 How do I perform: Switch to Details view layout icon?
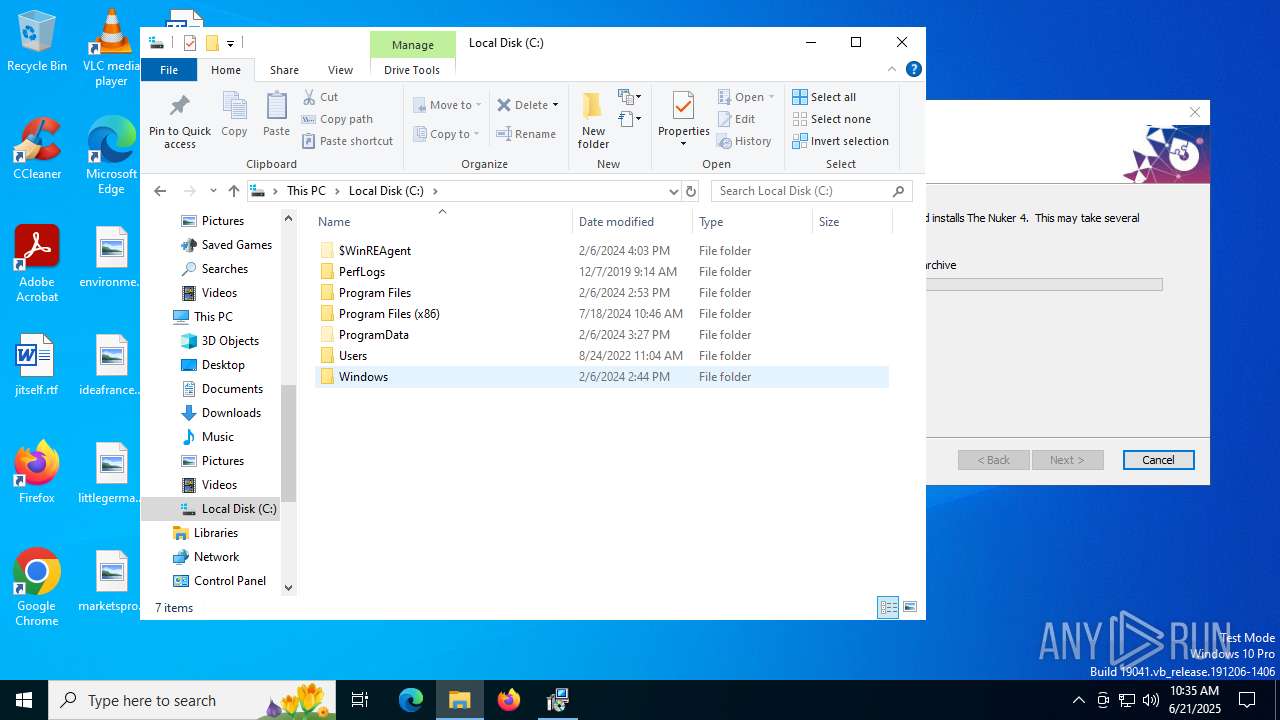click(888, 607)
